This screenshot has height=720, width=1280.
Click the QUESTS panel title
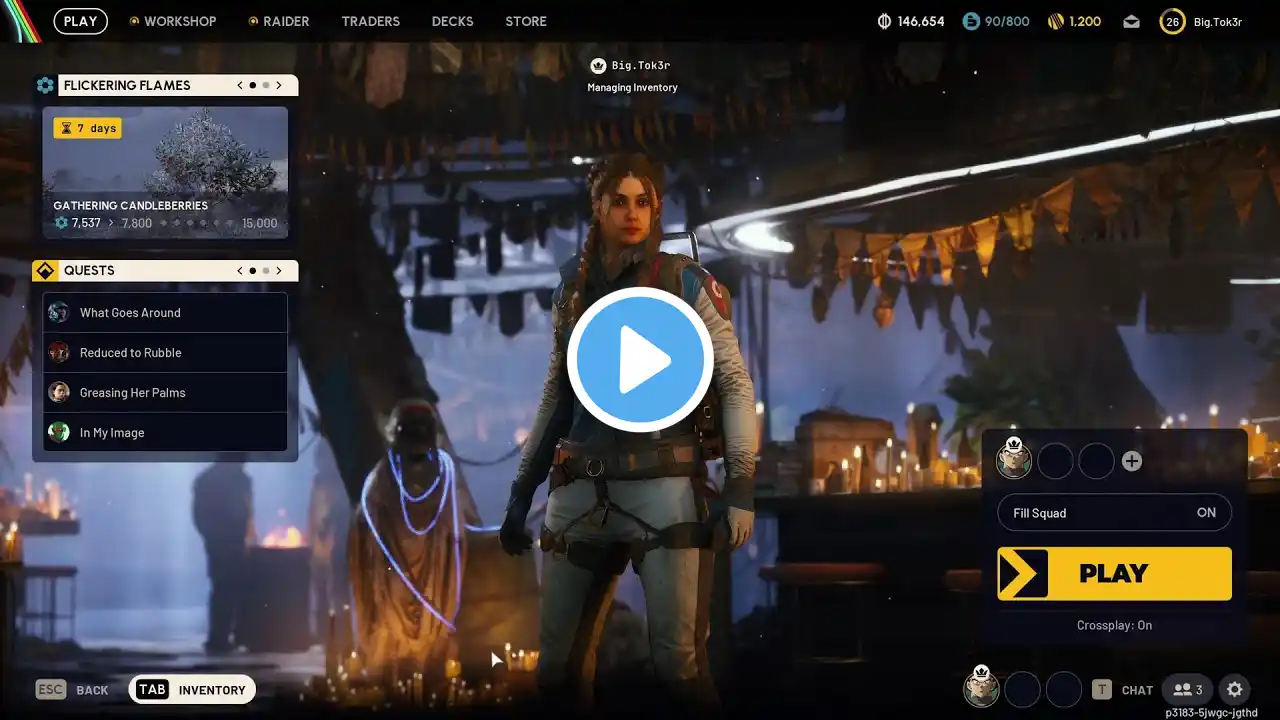pos(89,270)
